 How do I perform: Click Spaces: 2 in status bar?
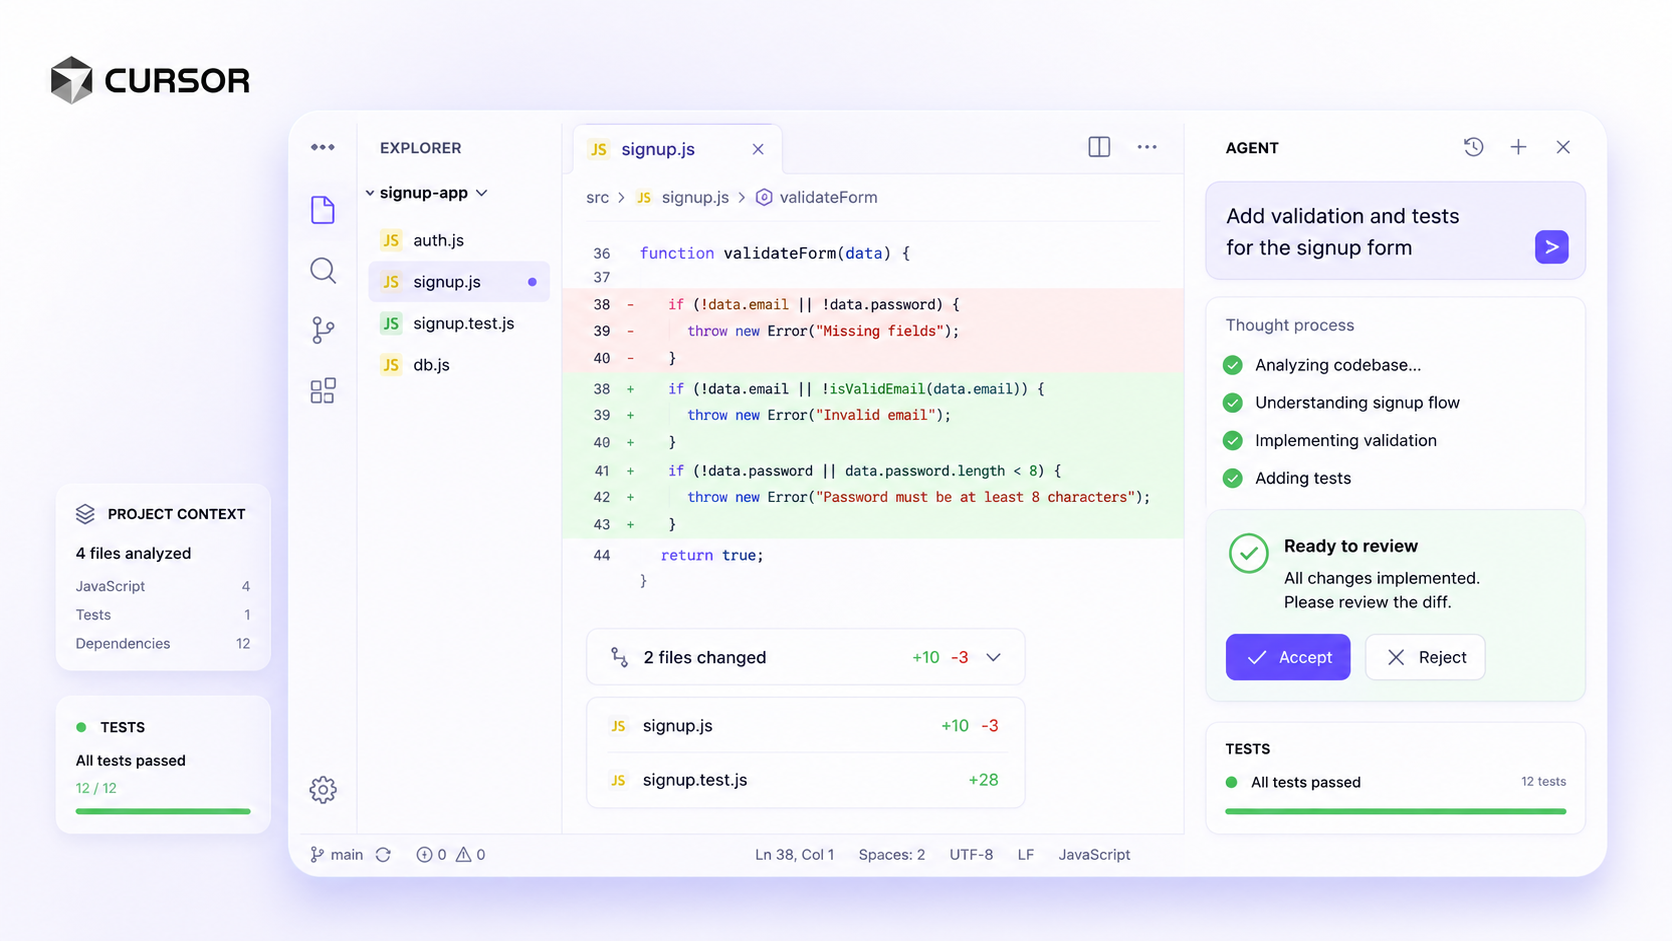tap(892, 855)
